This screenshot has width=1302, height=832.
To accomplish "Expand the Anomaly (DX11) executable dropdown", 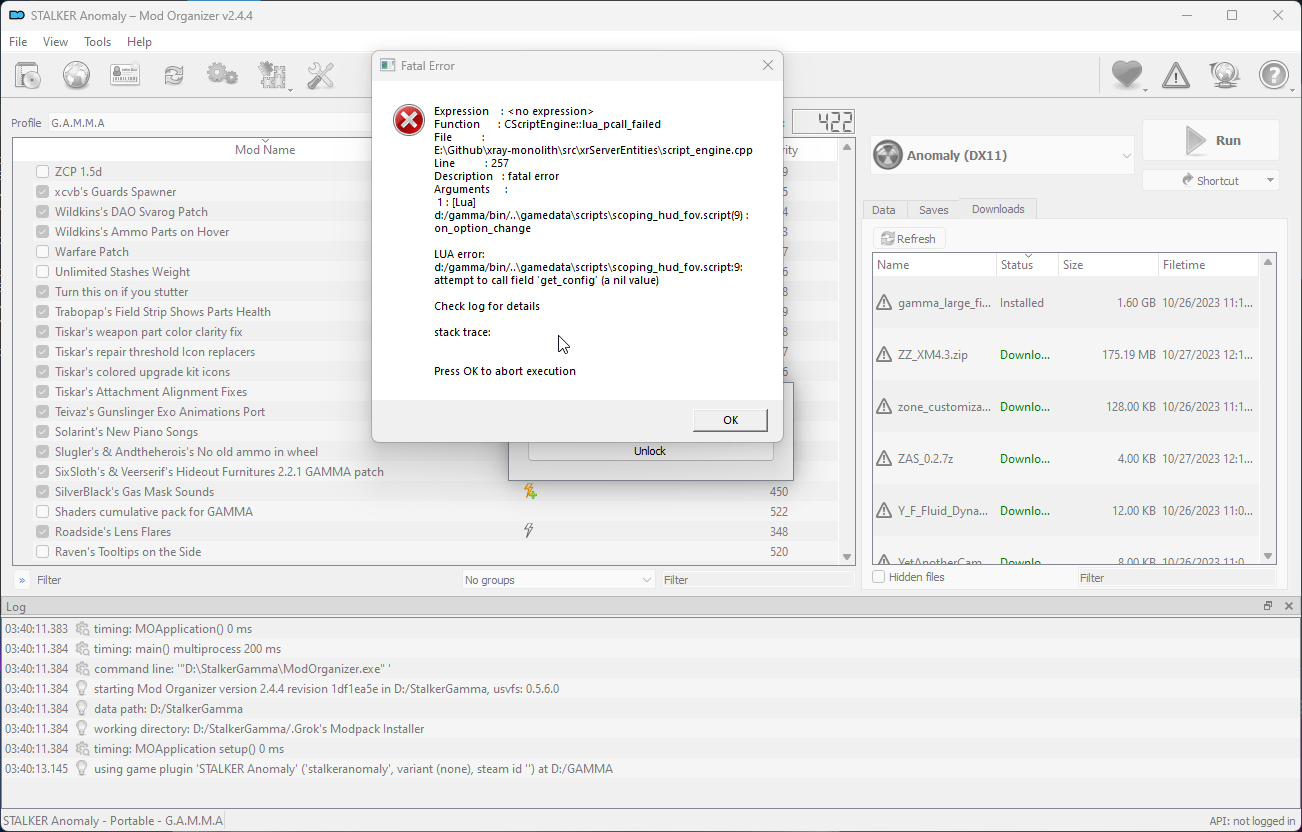I will pyautogui.click(x=1002, y=156).
